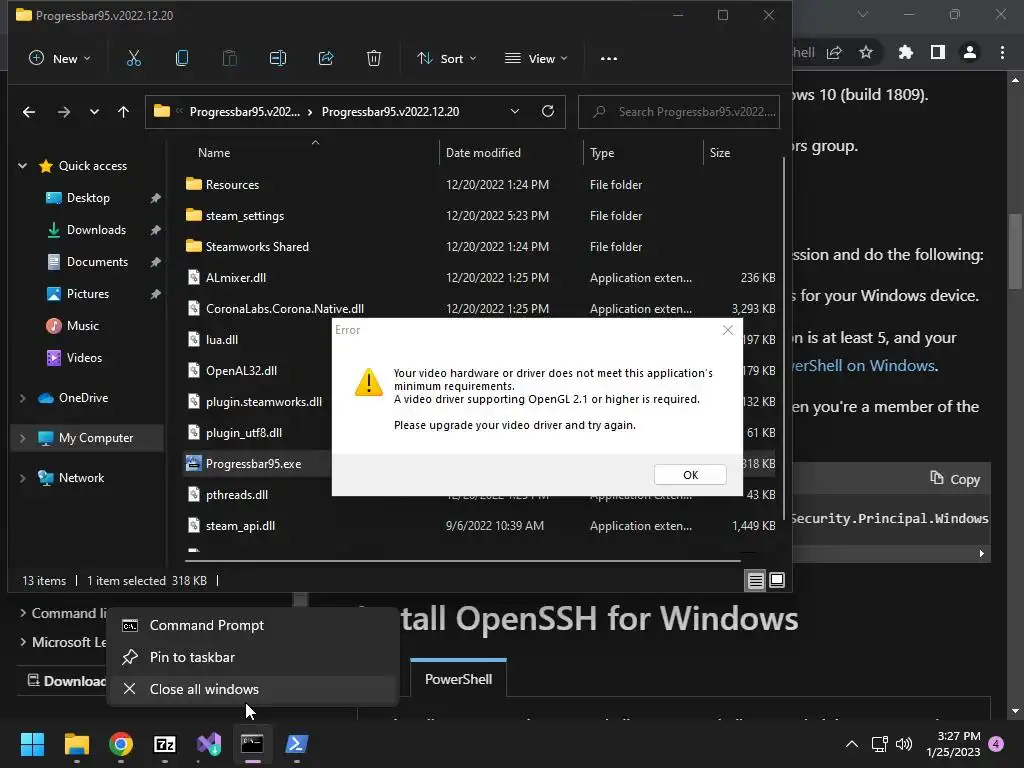Open the three-dots See more menu
The image size is (1024, 768).
(x=609, y=59)
